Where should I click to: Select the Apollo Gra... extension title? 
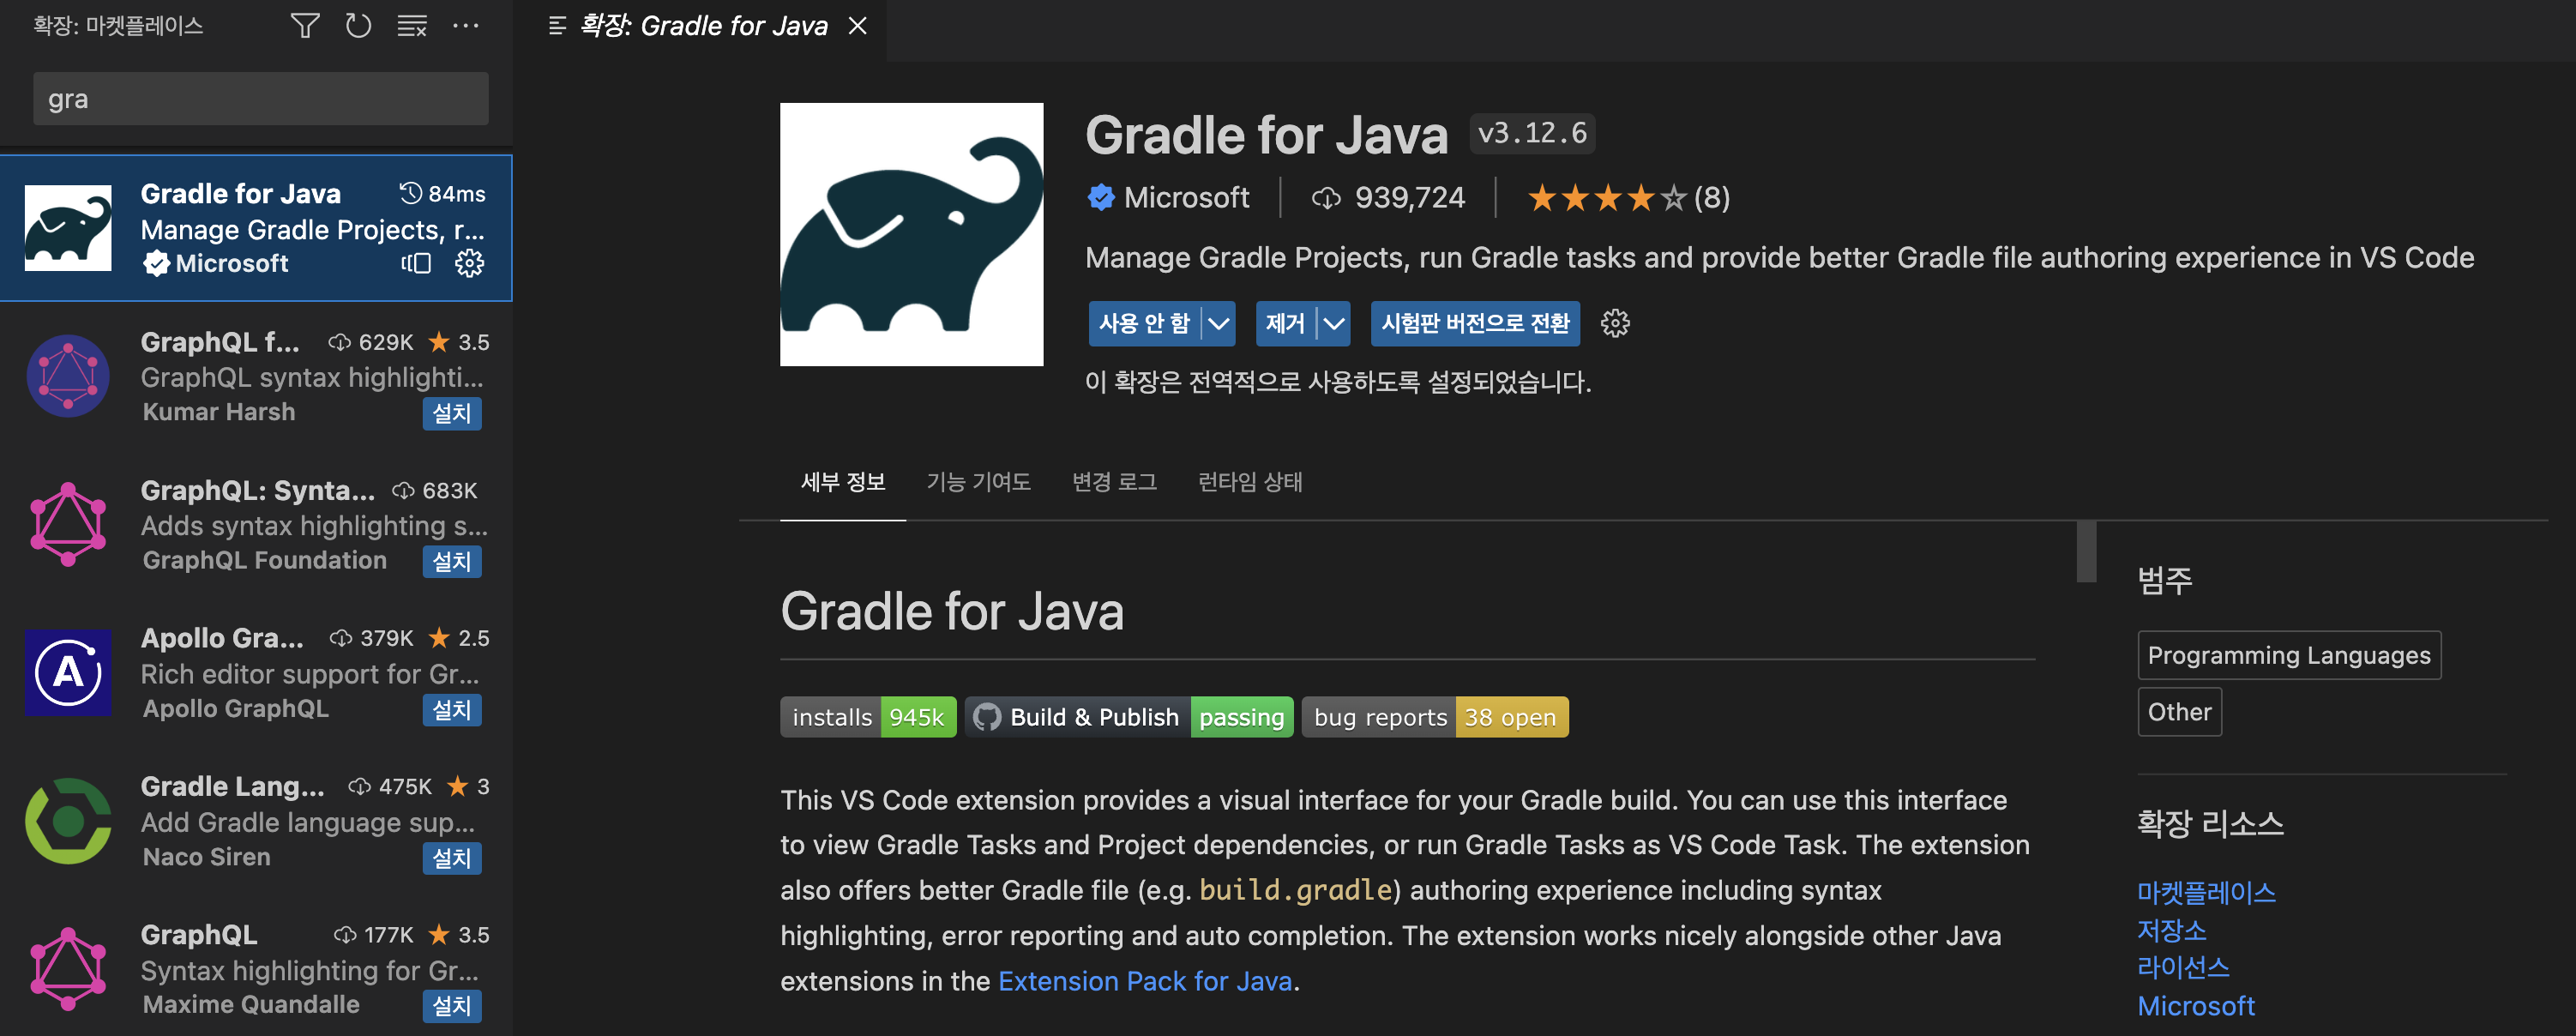(222, 638)
